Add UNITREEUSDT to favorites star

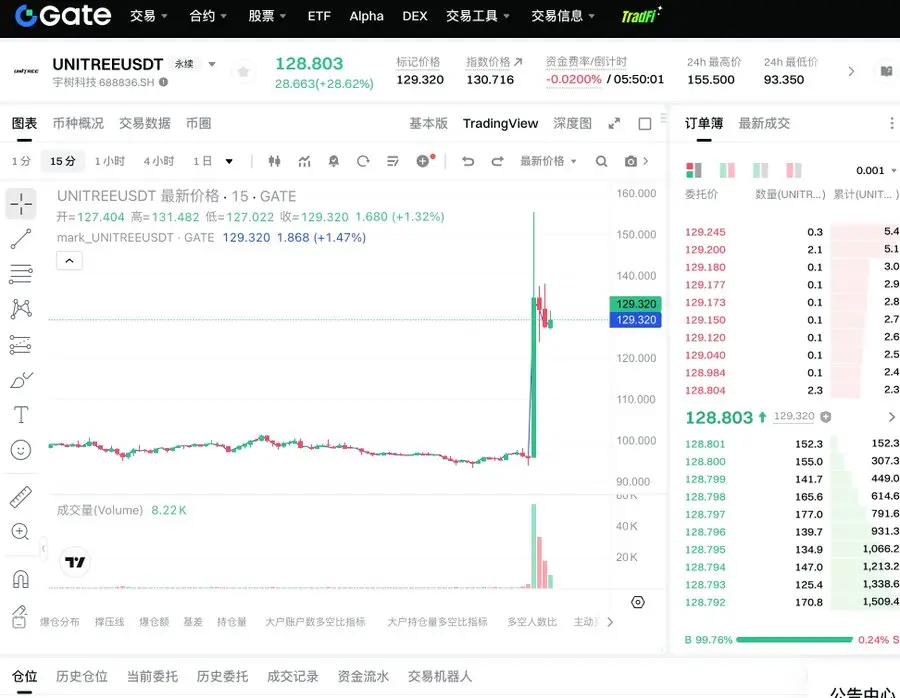click(243, 72)
